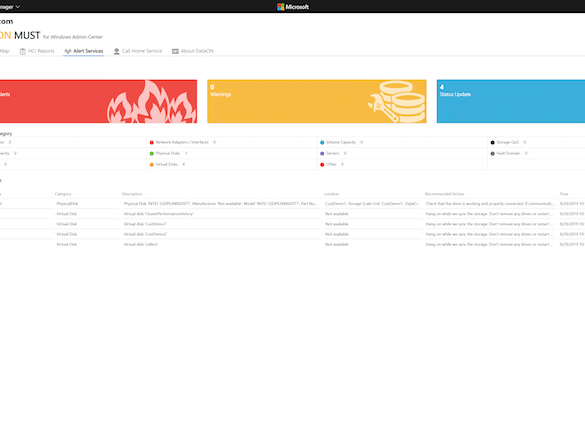This screenshot has height=441, width=585.
Task: Sort by the Location column header
Action: [331, 194]
